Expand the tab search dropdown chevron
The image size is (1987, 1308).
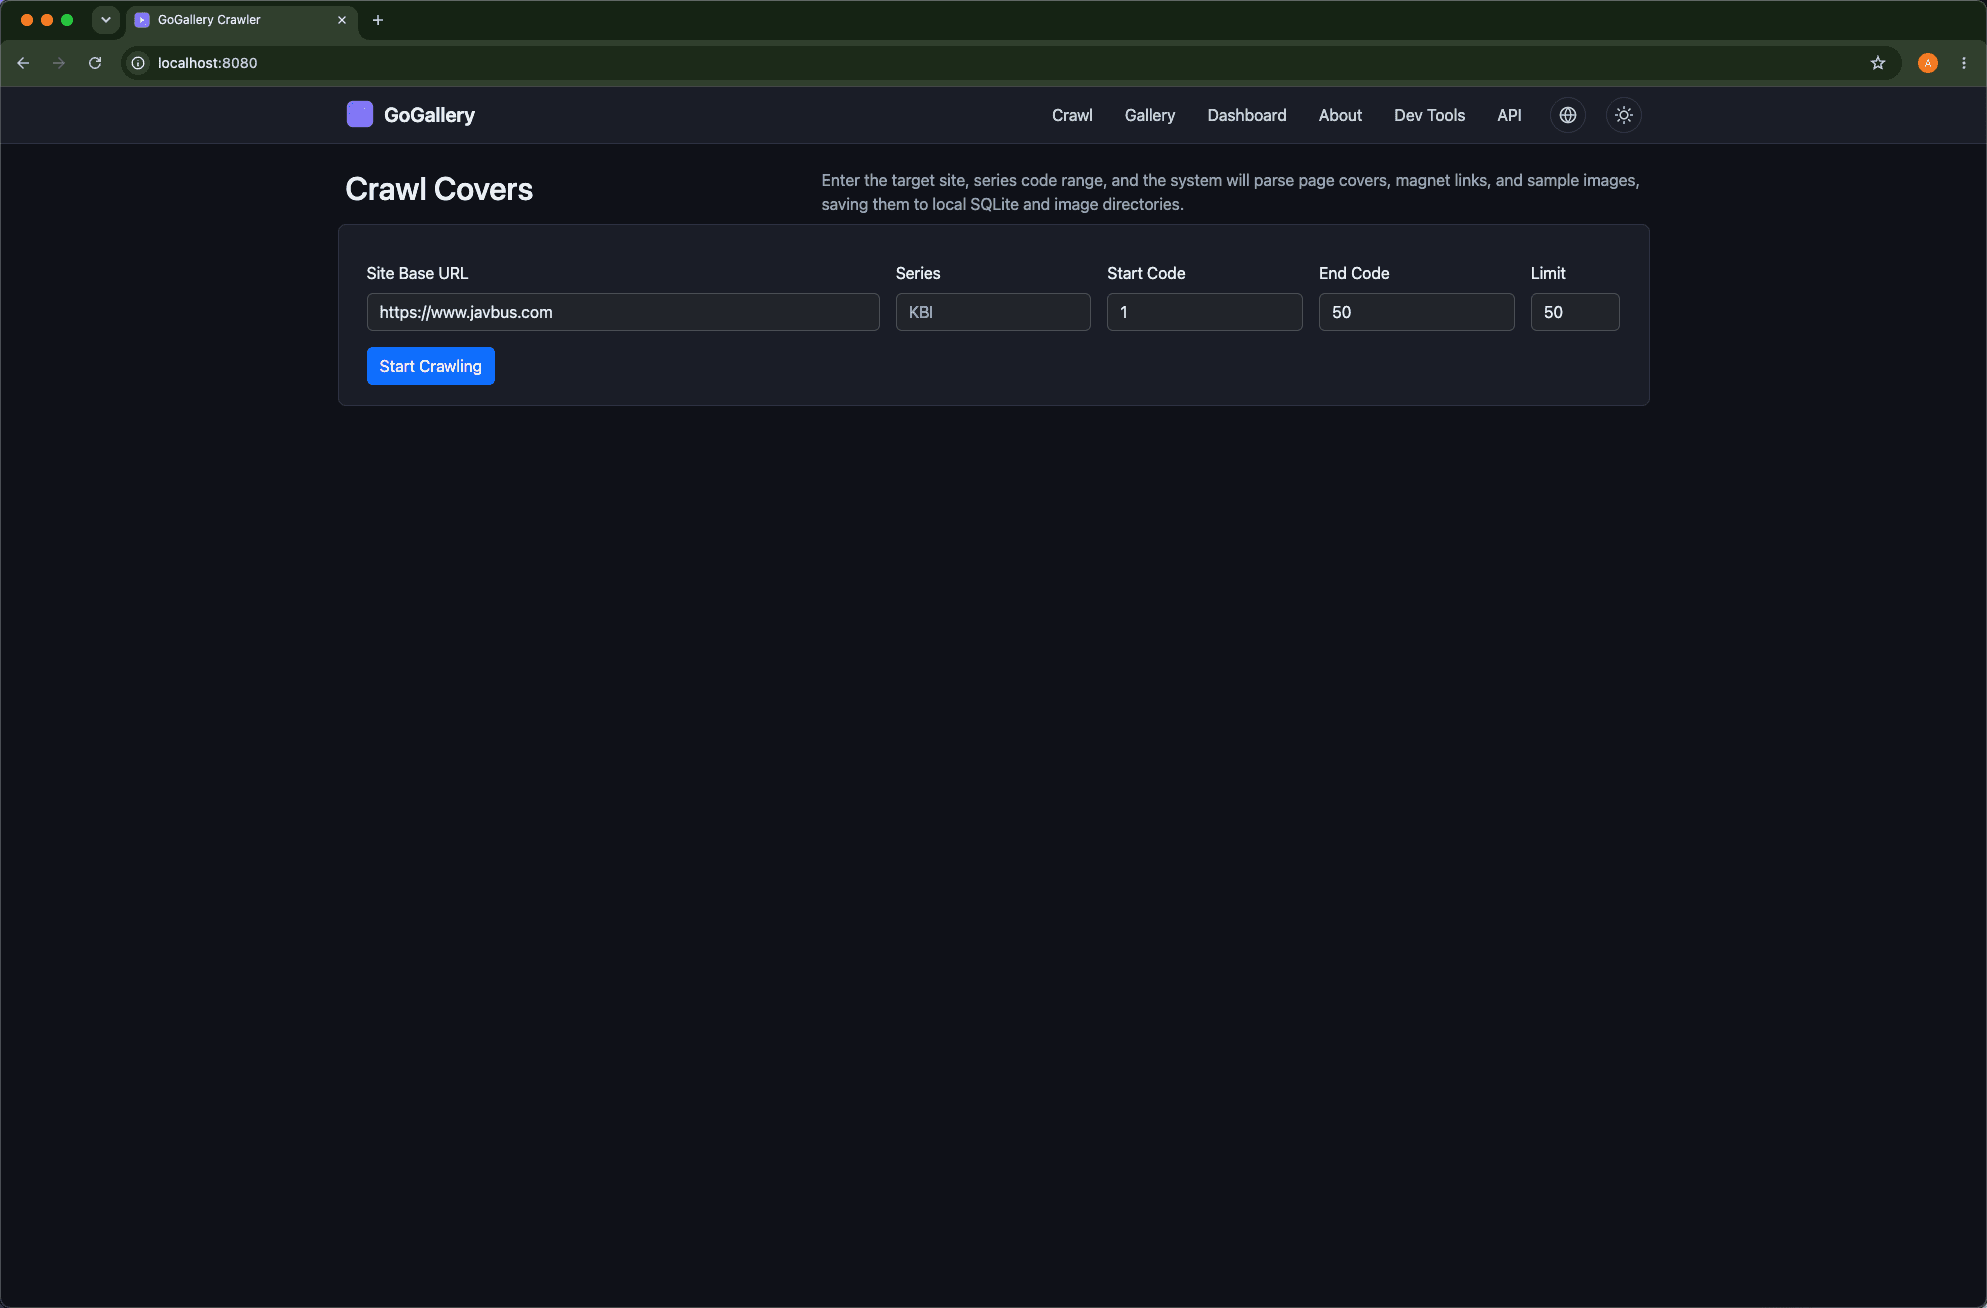[x=106, y=20]
